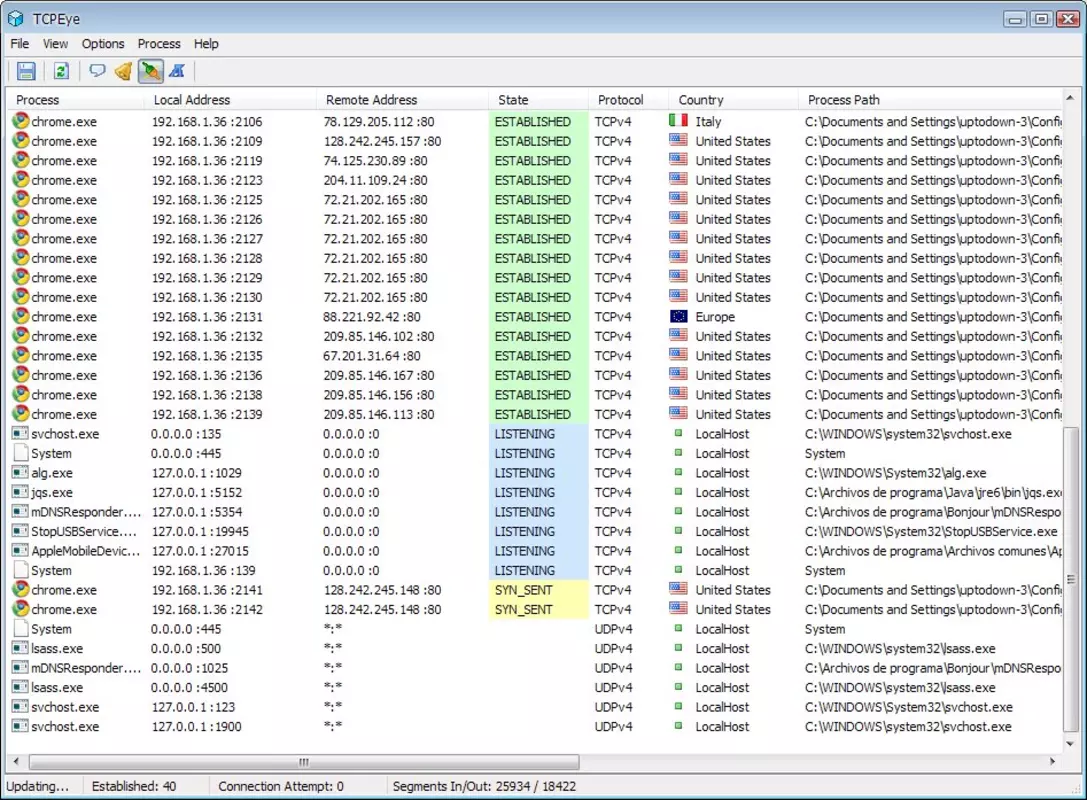
Task: Click the horizontal scrollbar left arrow
Action: coord(16,761)
